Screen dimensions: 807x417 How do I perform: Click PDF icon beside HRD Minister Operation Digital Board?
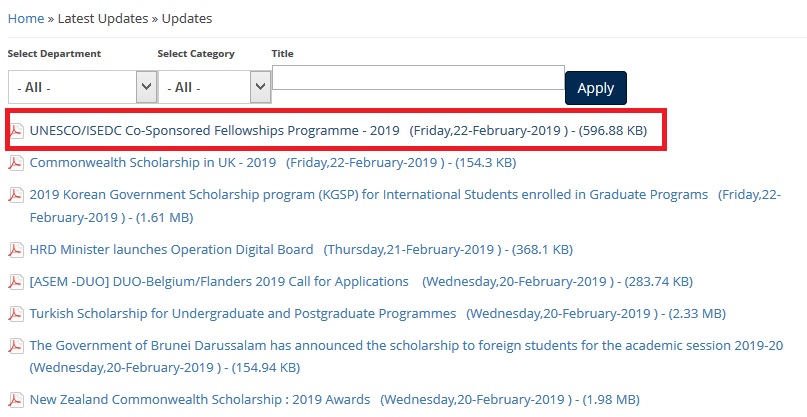click(x=16, y=250)
